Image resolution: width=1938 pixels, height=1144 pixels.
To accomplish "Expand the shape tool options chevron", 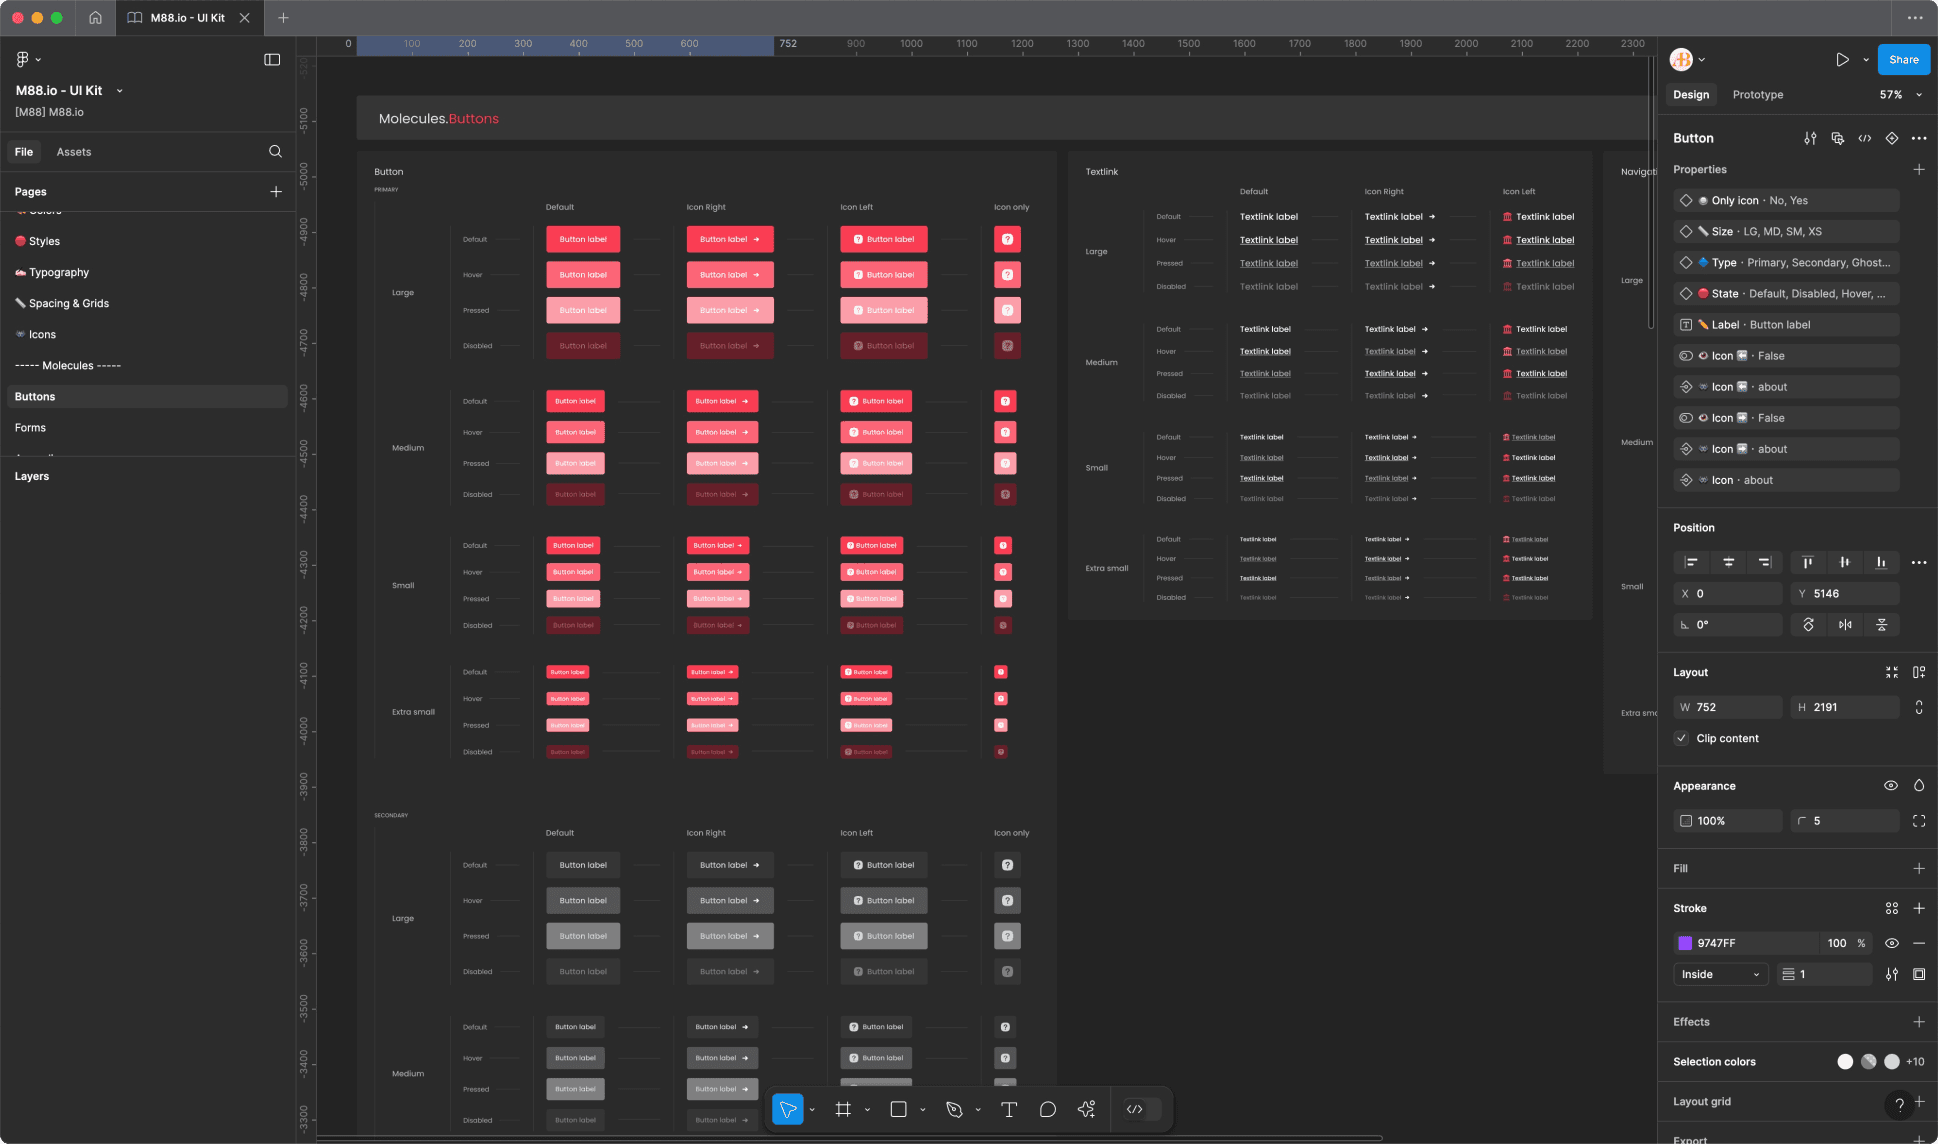I will click(x=922, y=1109).
